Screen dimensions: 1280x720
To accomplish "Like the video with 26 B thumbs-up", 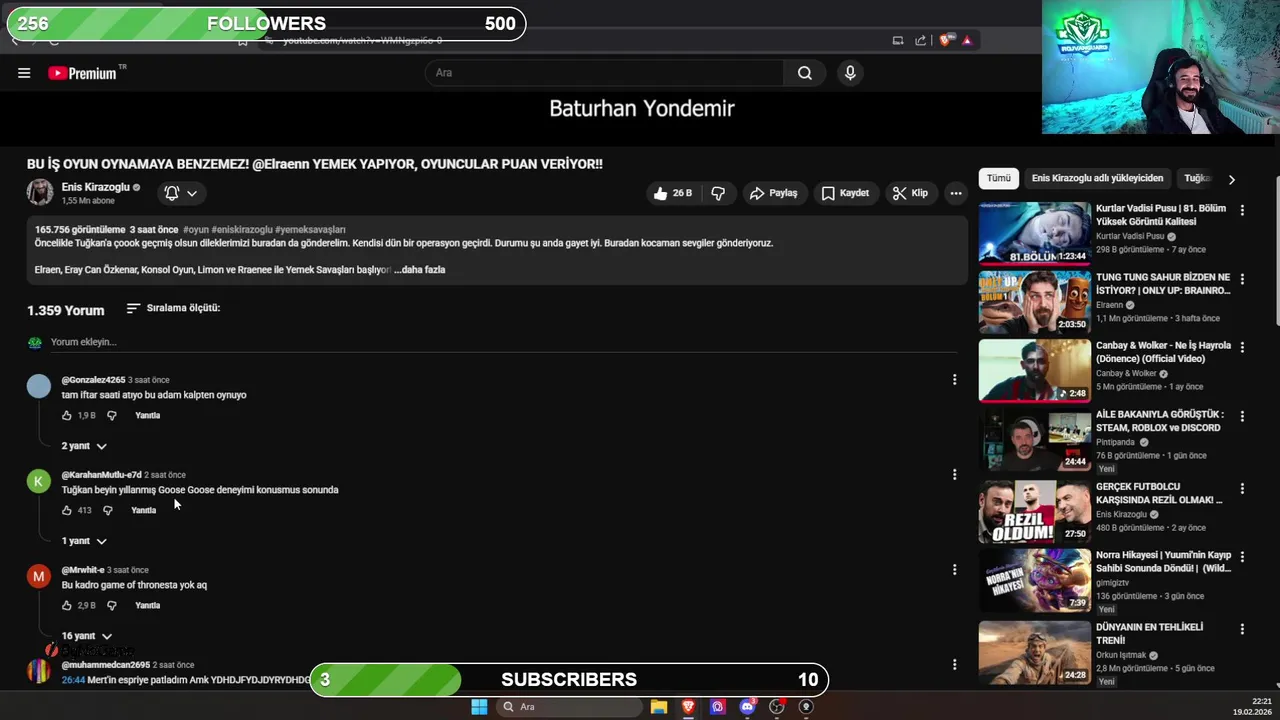I will [x=674, y=193].
